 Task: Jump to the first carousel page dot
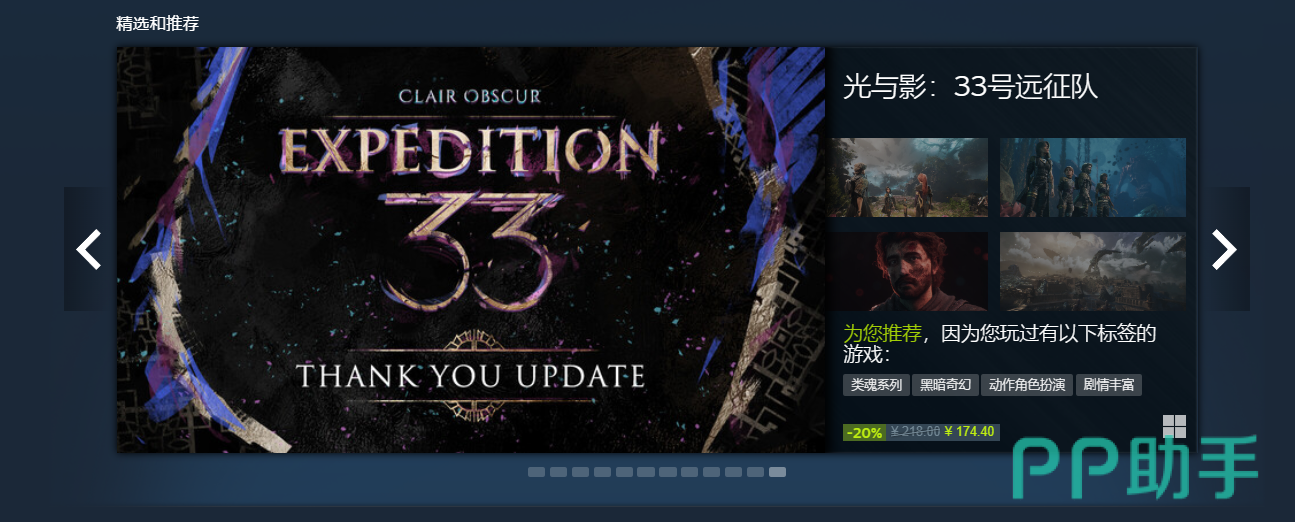536,472
